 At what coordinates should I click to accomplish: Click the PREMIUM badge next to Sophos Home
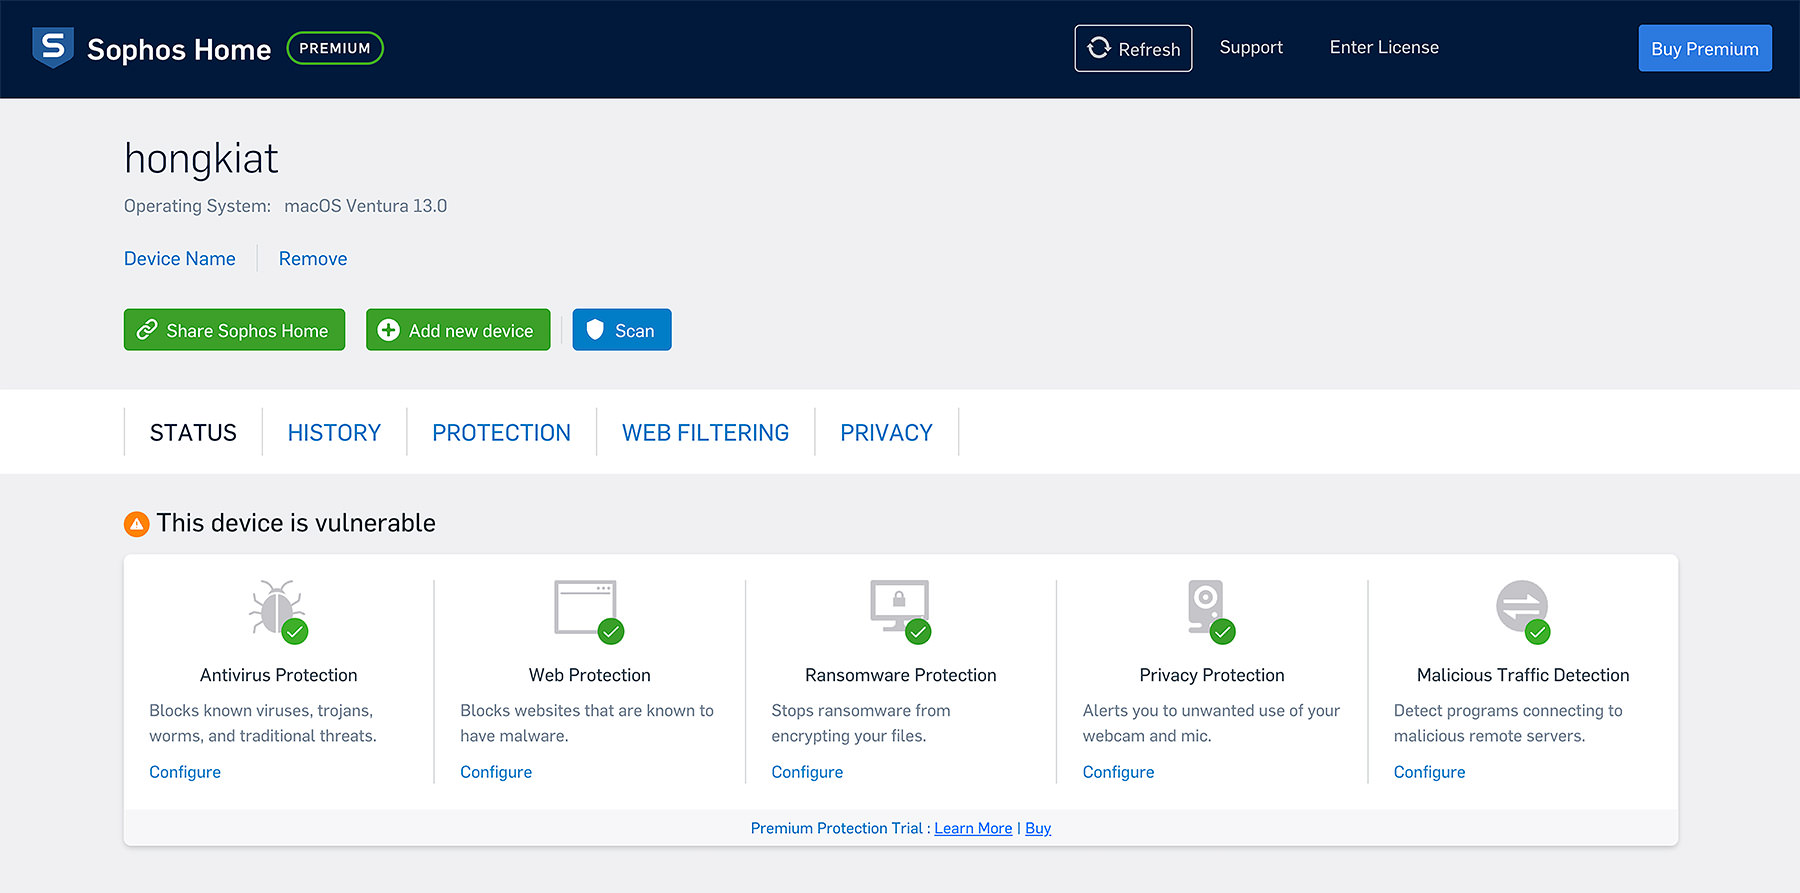point(335,48)
